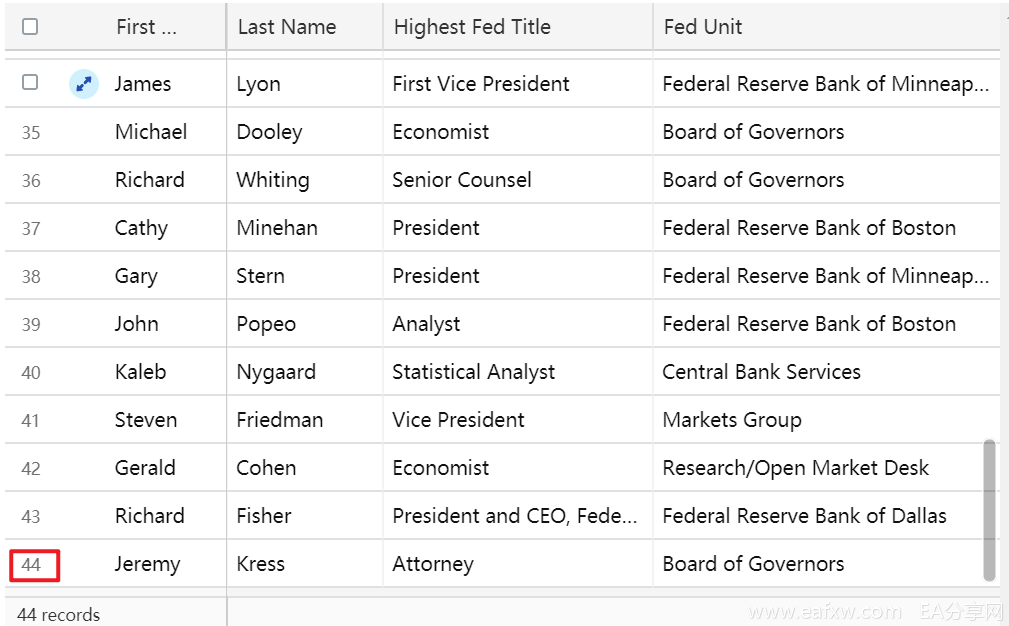1009x626 pixels.
Task: Click the vertical scrollbar thumb
Action: point(990,510)
